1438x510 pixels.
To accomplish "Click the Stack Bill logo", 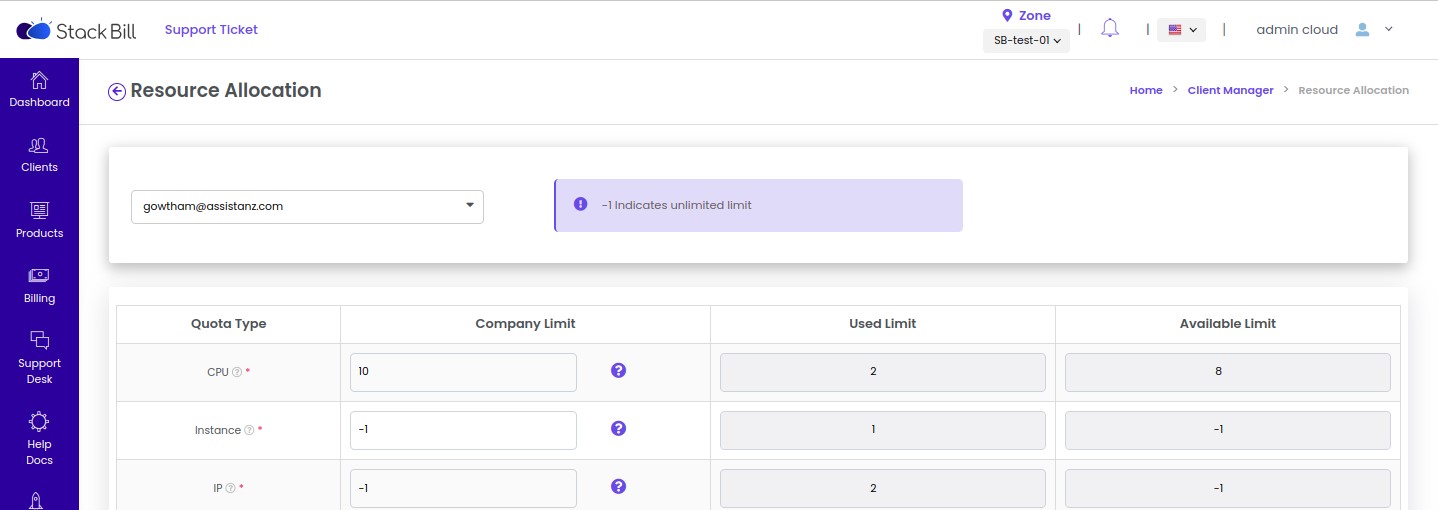I will [x=77, y=30].
